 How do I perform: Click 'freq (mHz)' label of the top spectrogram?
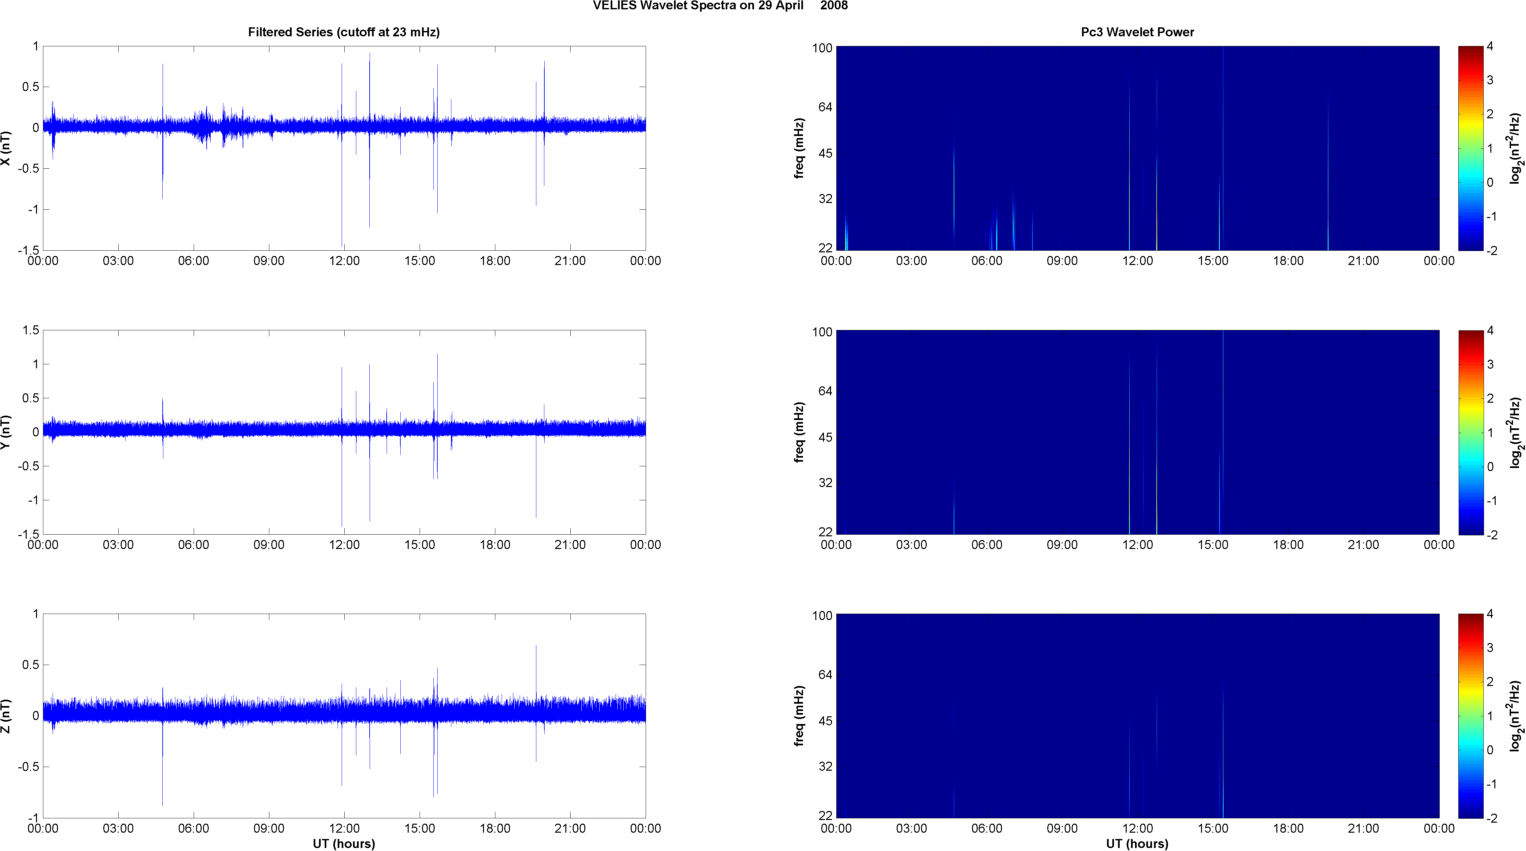(800, 148)
